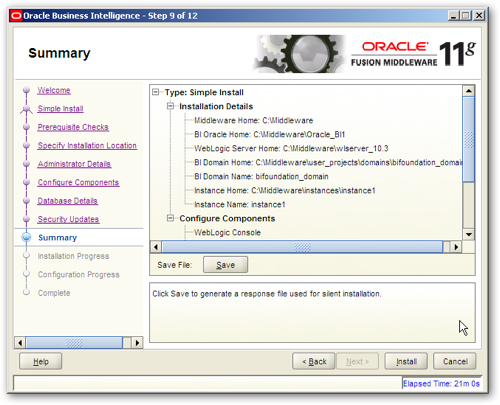500x405 pixels.
Task: Click the Help button
Action: (41, 361)
